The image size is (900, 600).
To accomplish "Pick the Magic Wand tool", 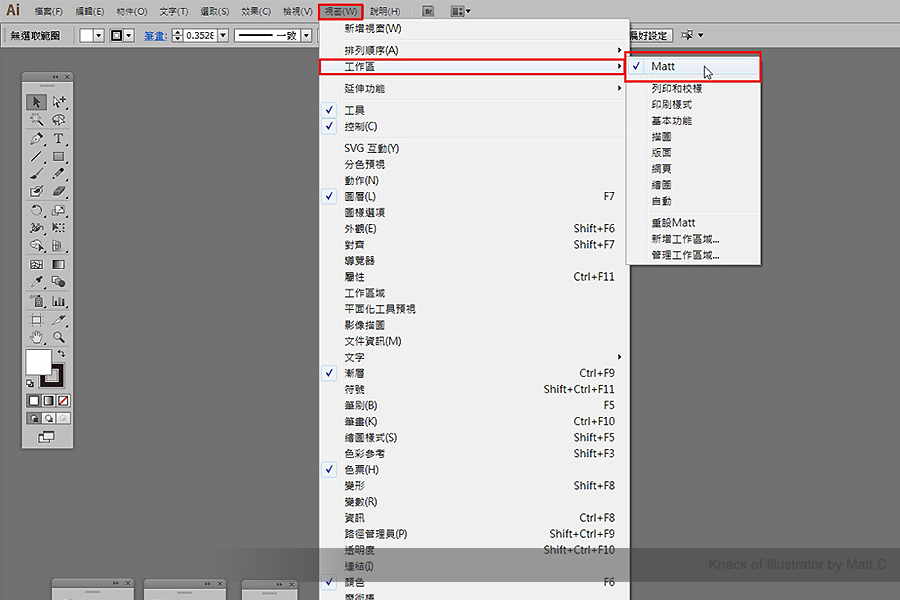I will [x=36, y=120].
